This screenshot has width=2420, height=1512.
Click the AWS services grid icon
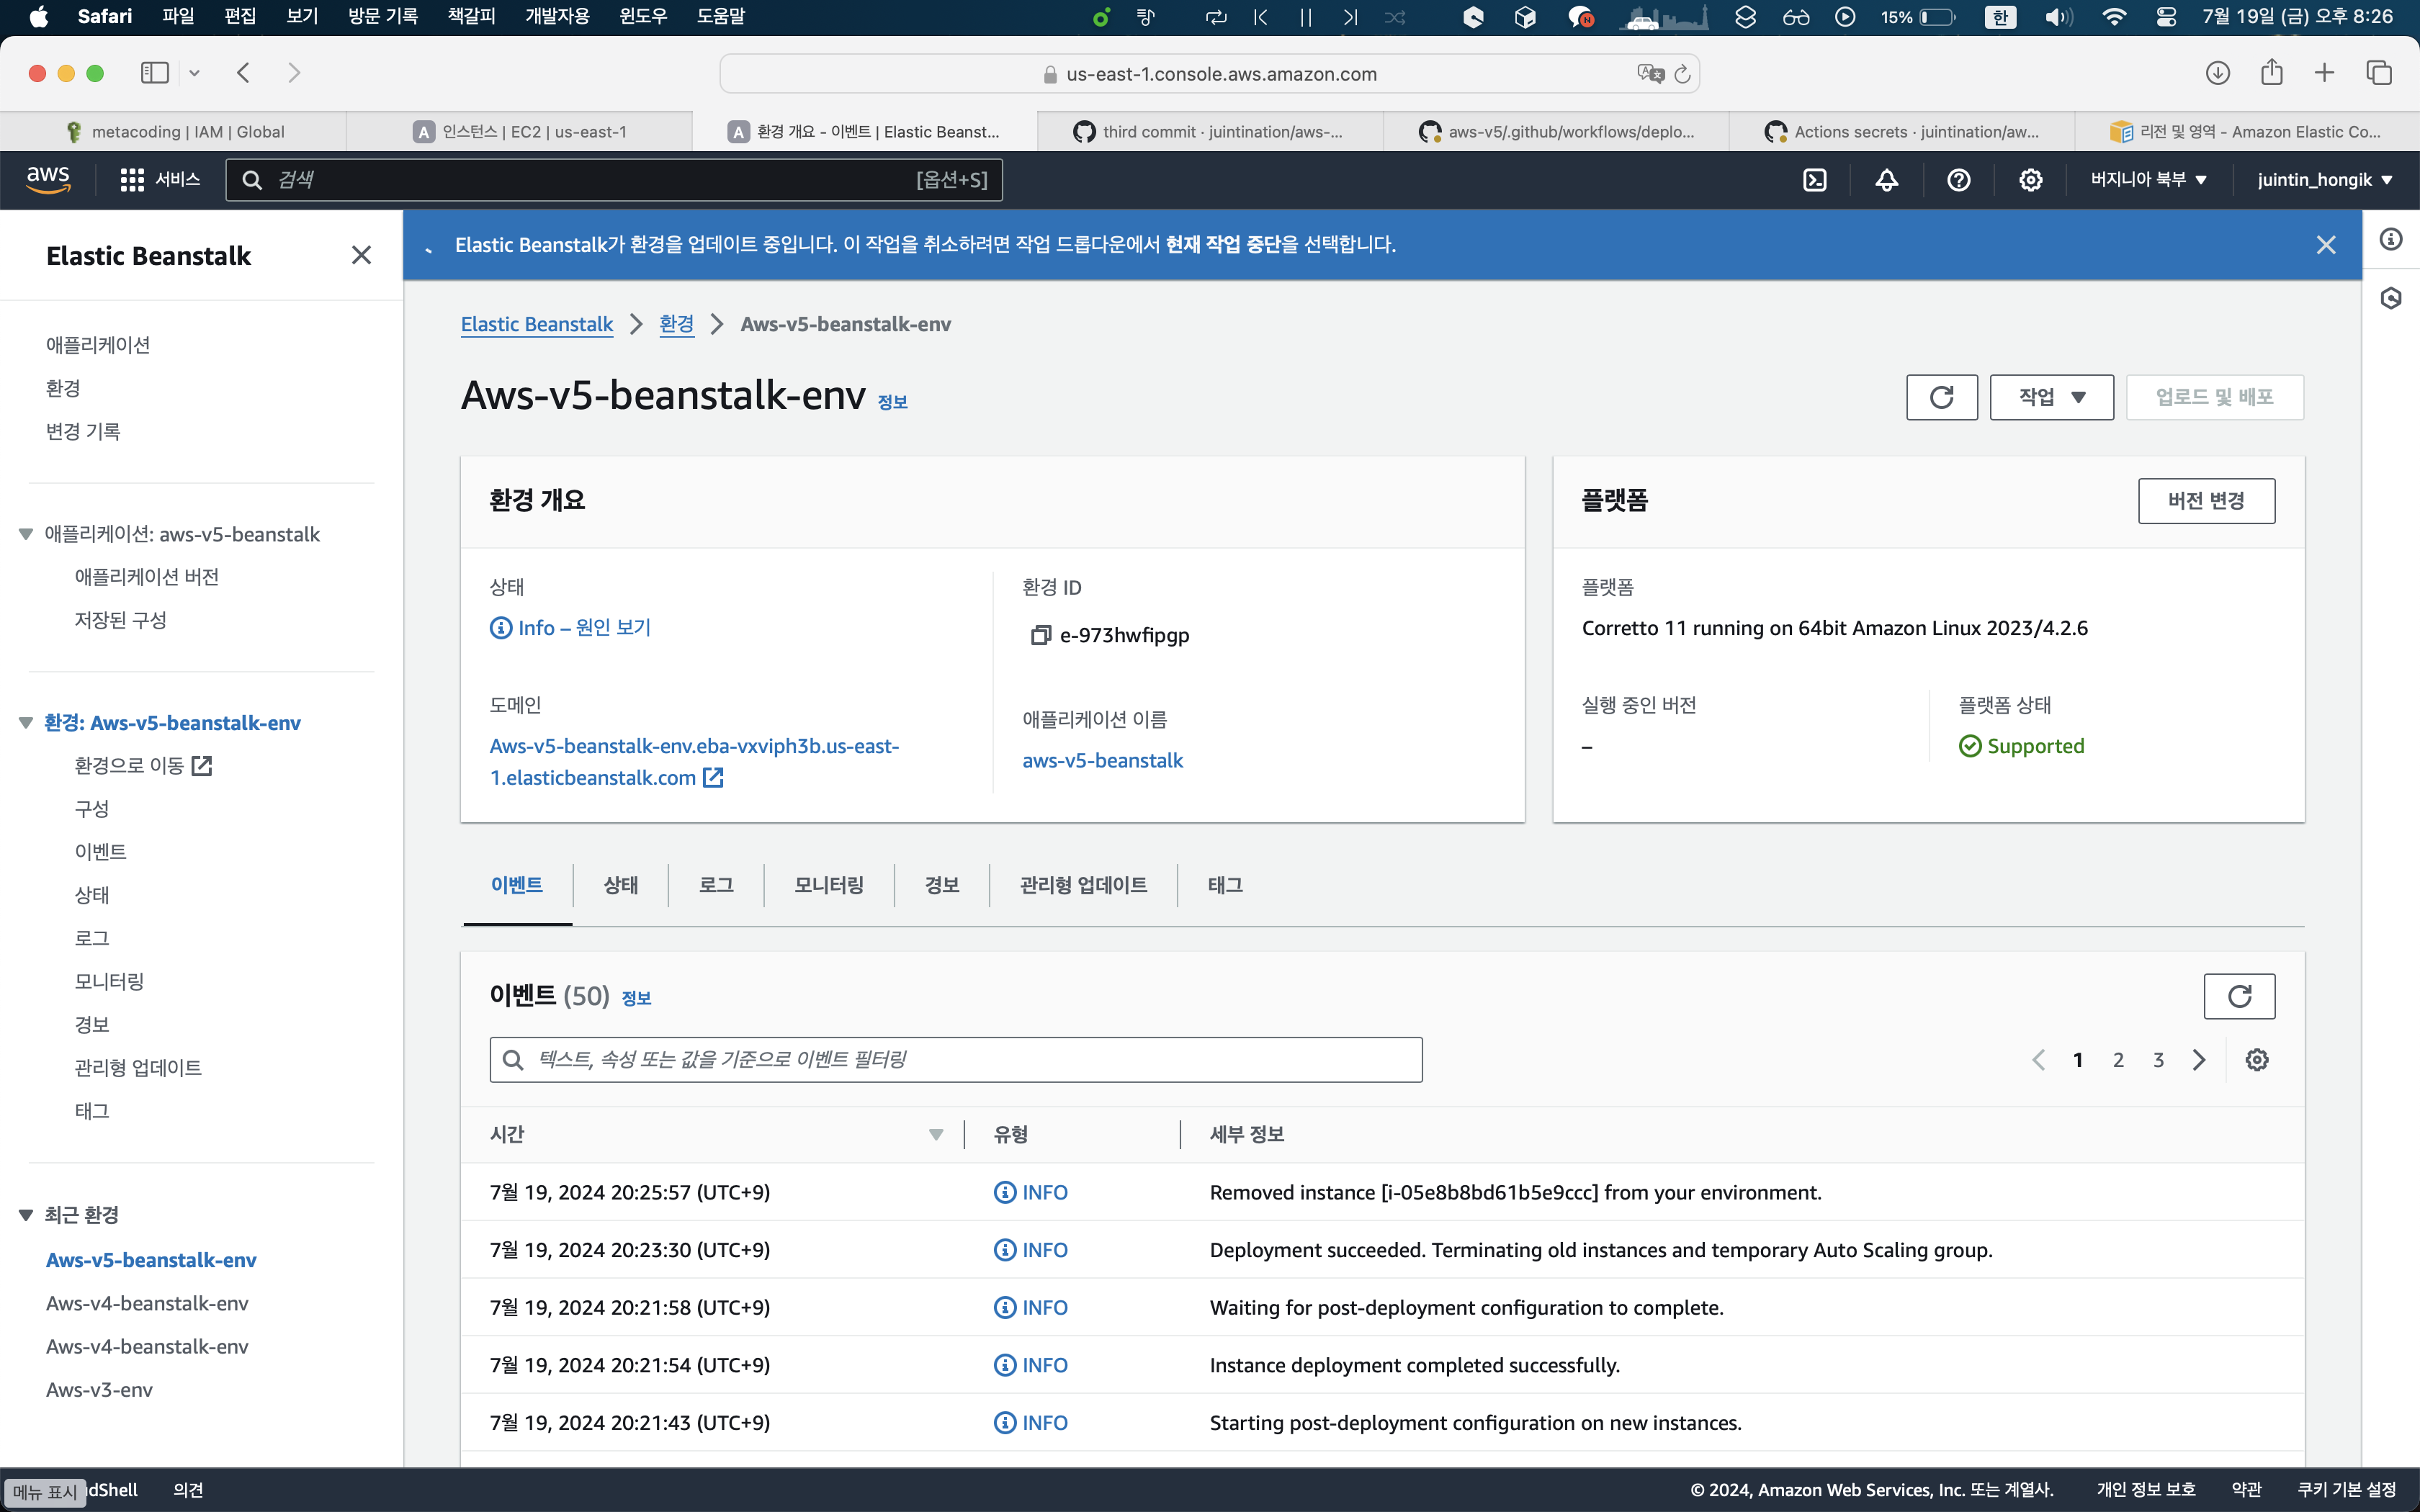coord(132,180)
